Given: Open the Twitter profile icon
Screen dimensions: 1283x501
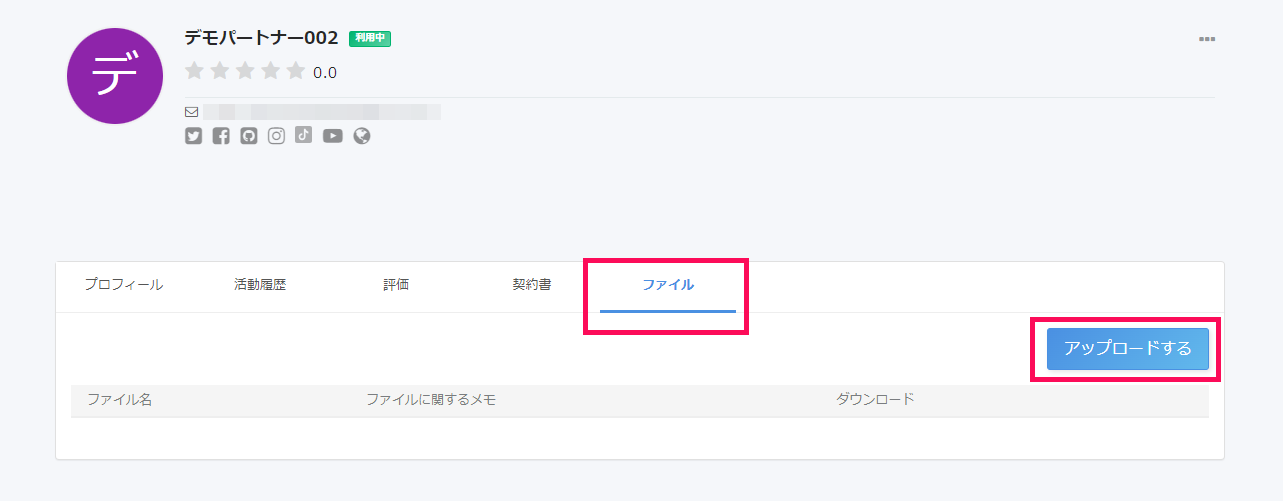Looking at the screenshot, I should tap(194, 136).
